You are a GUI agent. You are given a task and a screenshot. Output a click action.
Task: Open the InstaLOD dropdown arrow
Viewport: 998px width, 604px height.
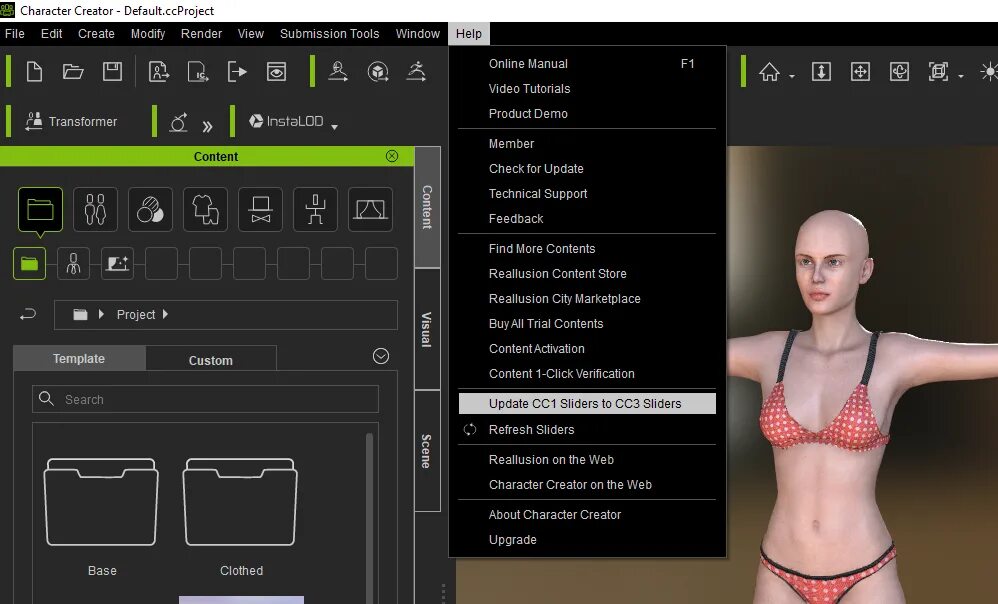[x=334, y=126]
